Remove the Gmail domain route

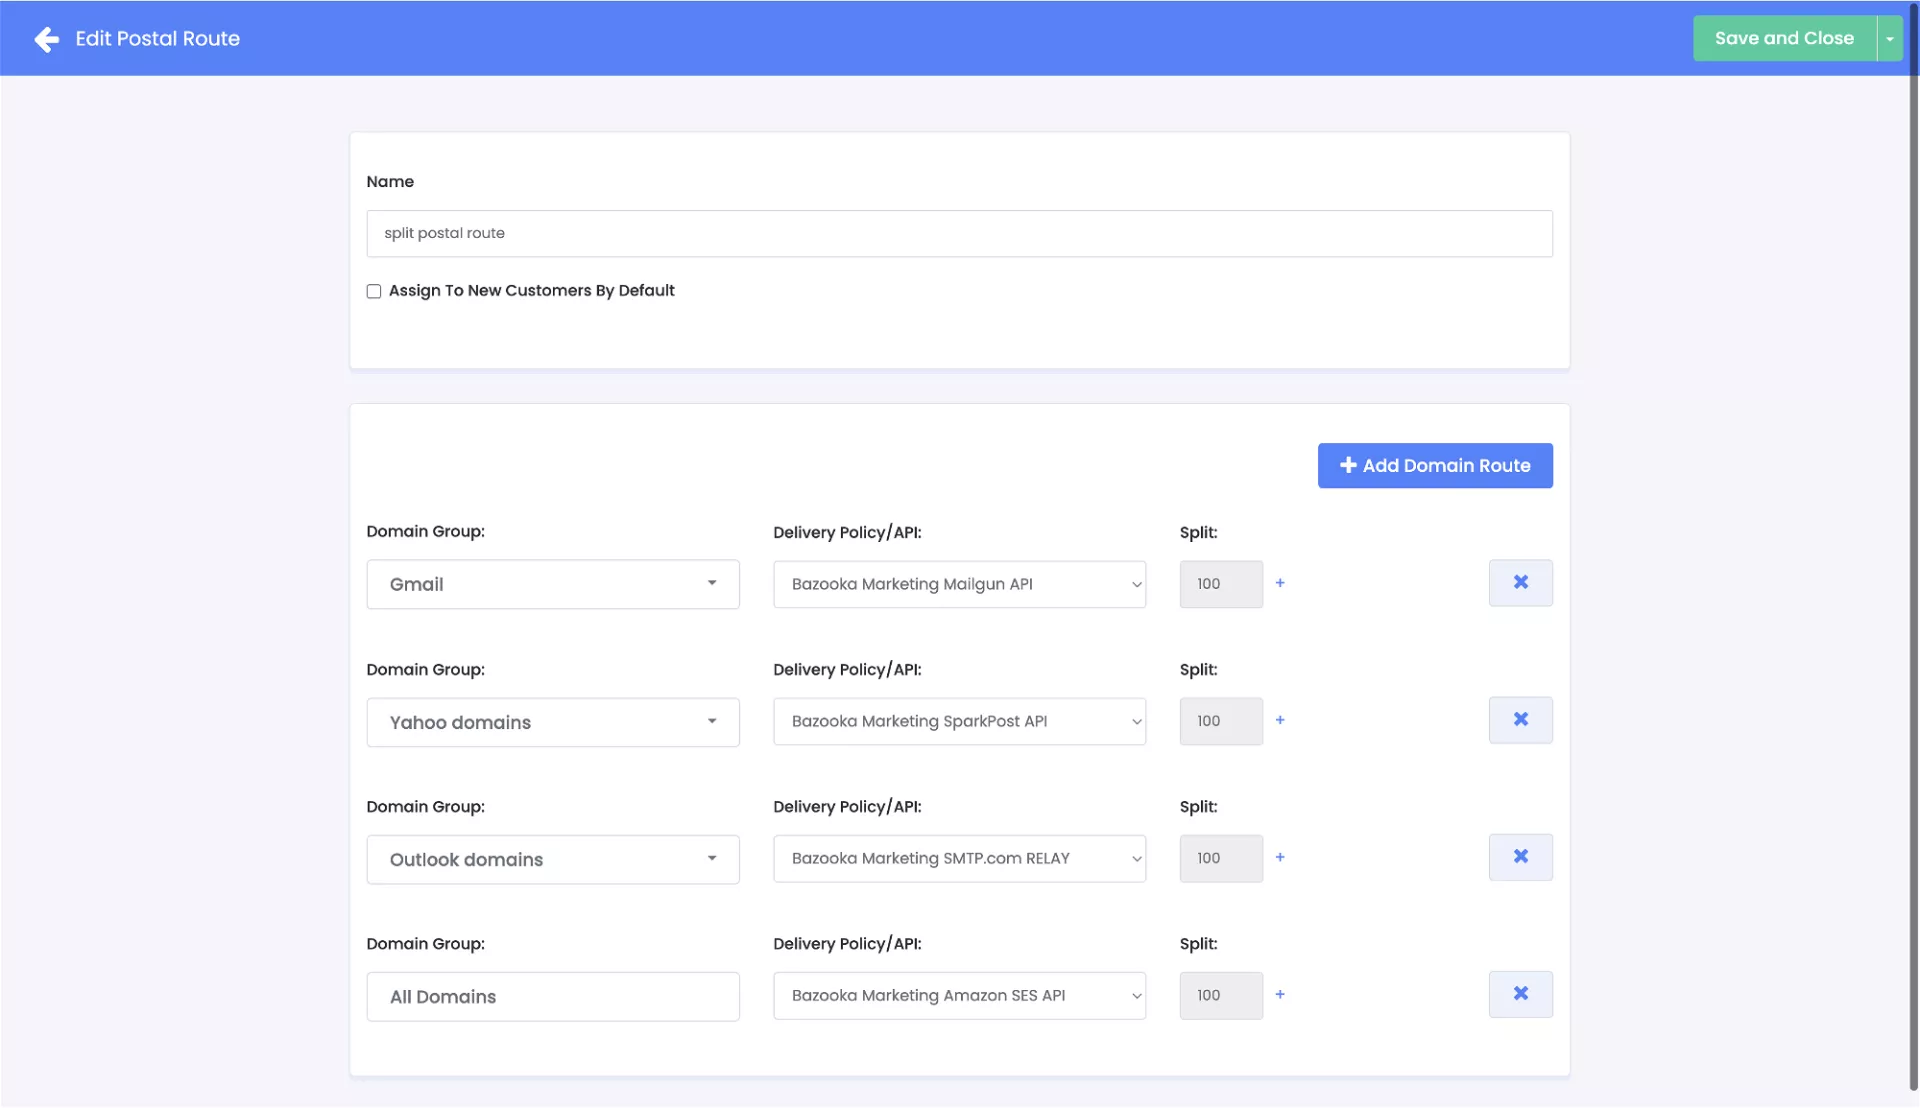click(1520, 583)
